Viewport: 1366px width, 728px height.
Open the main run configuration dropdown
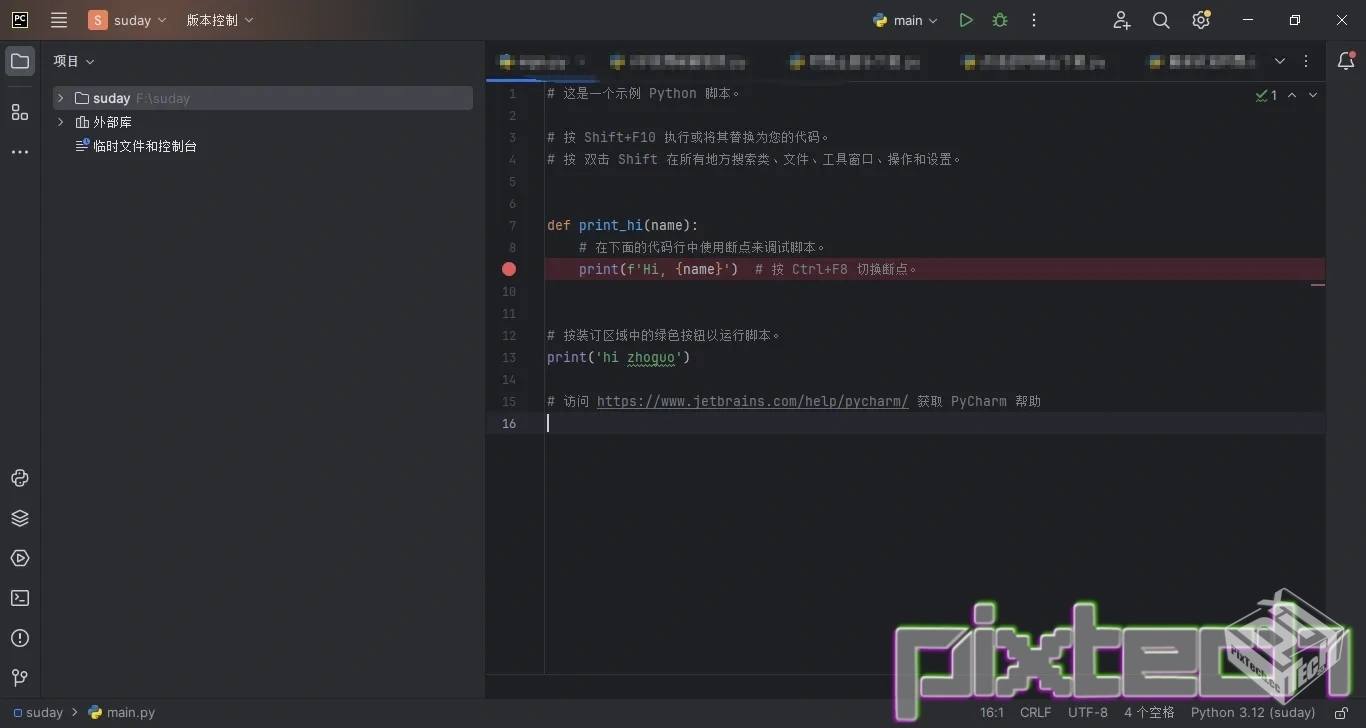click(906, 20)
